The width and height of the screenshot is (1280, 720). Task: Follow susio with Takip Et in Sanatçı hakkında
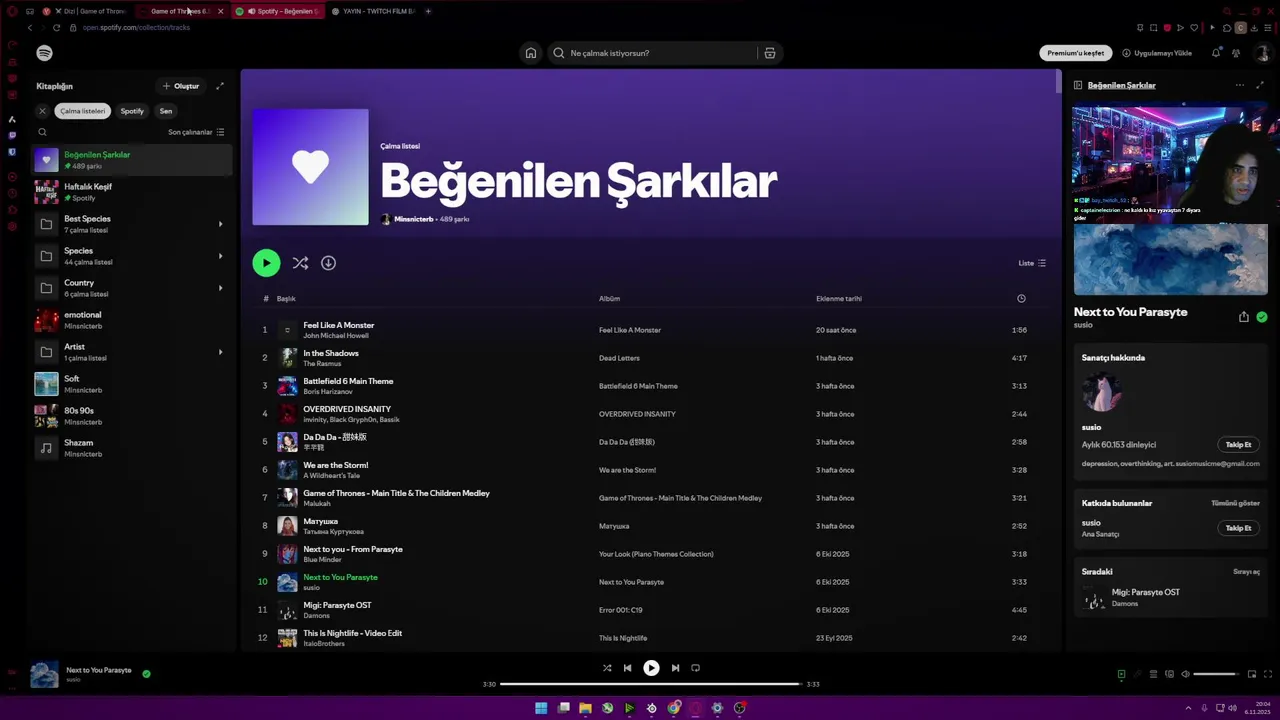coord(1238,444)
